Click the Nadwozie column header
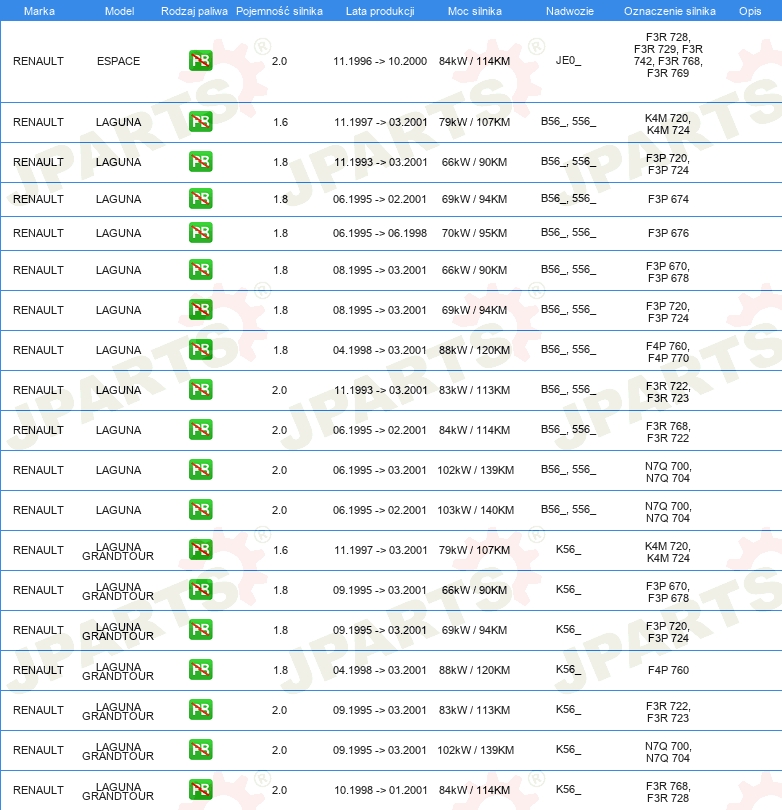782x810 pixels. (570, 11)
